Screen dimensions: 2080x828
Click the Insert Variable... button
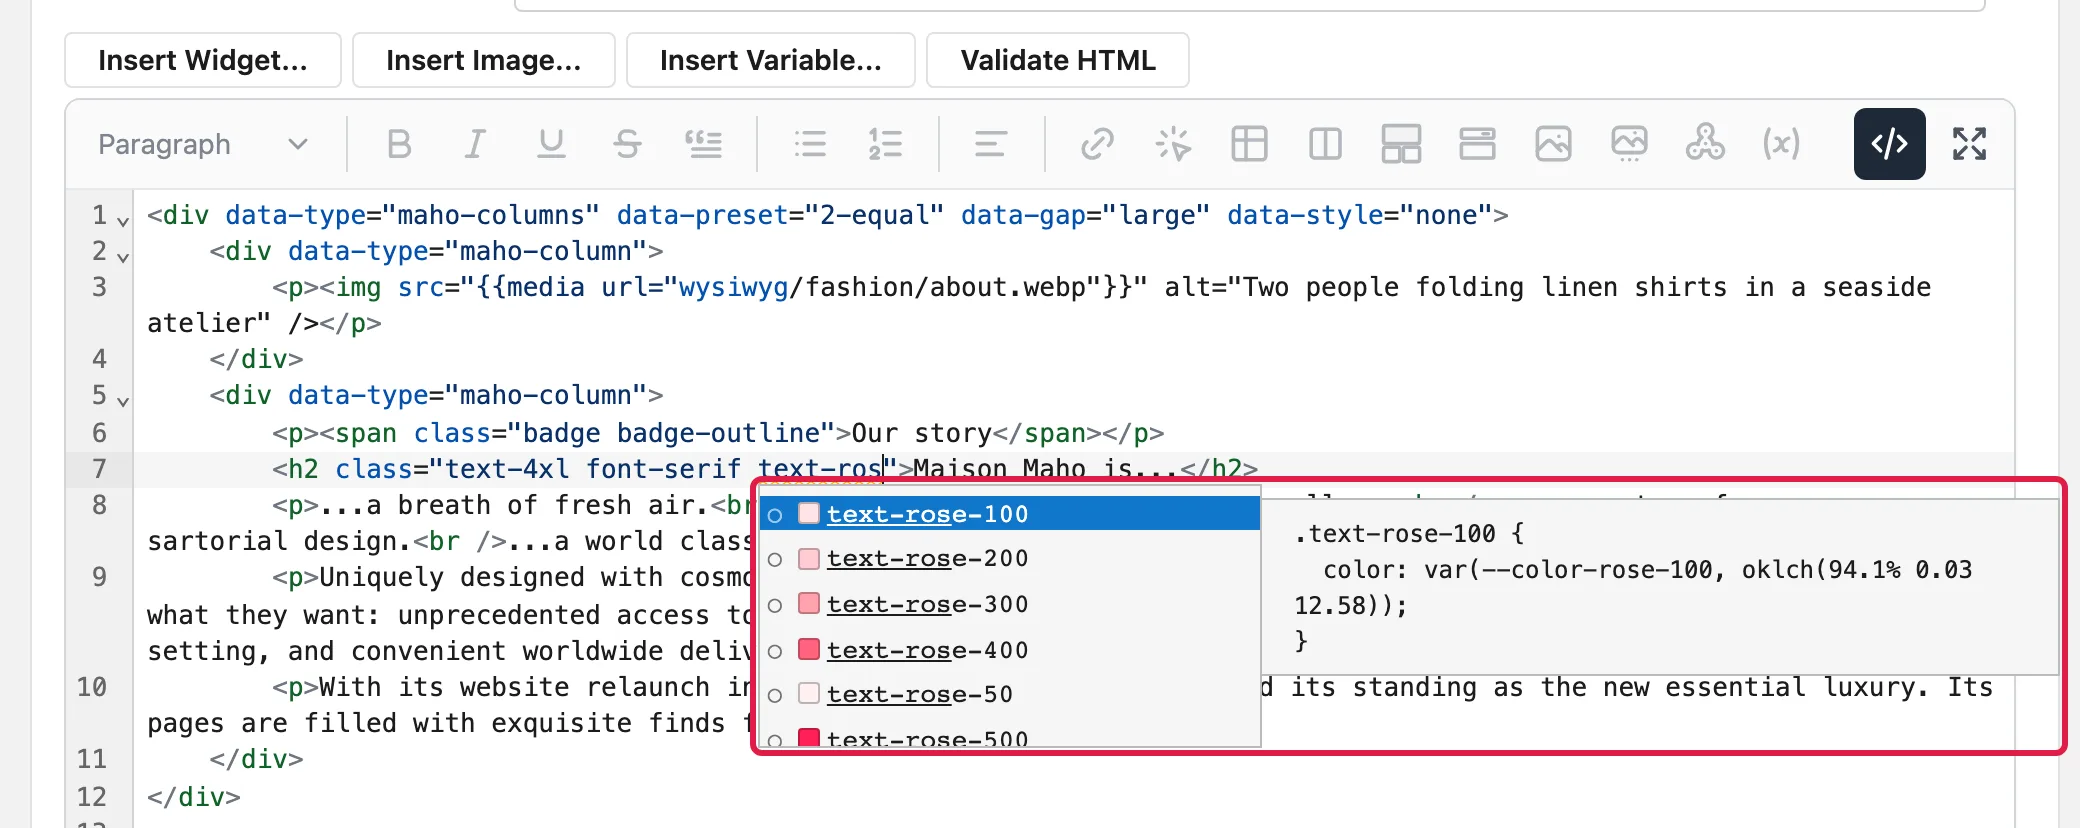771,60
